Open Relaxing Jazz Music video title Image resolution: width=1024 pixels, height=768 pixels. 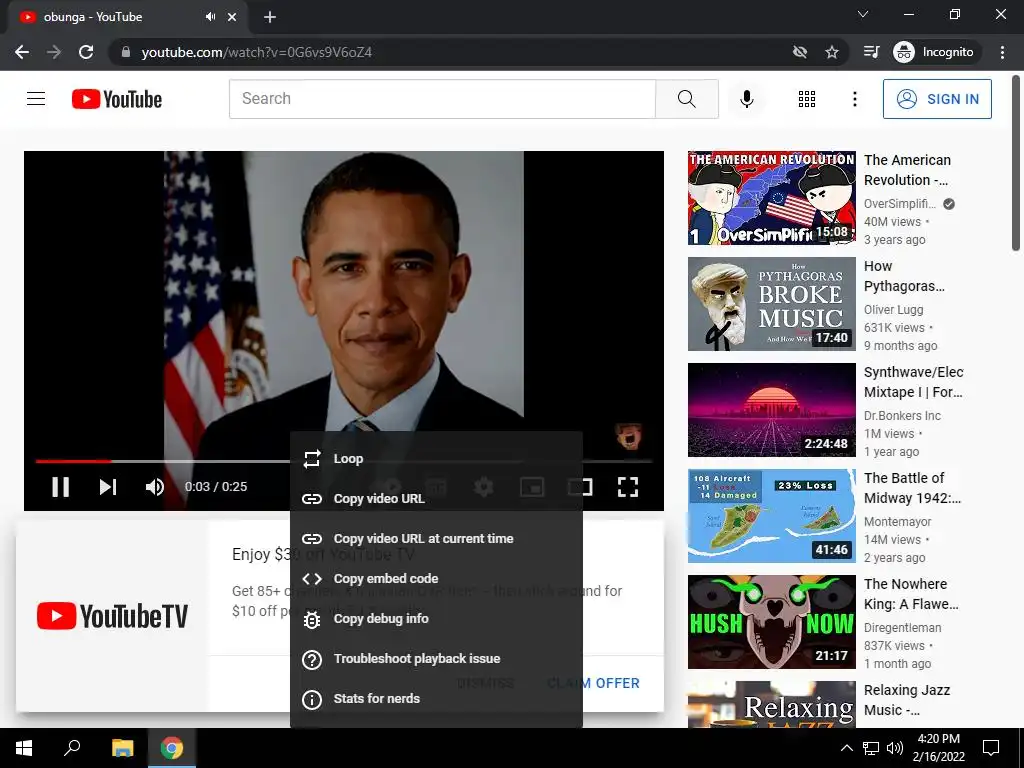907,699
